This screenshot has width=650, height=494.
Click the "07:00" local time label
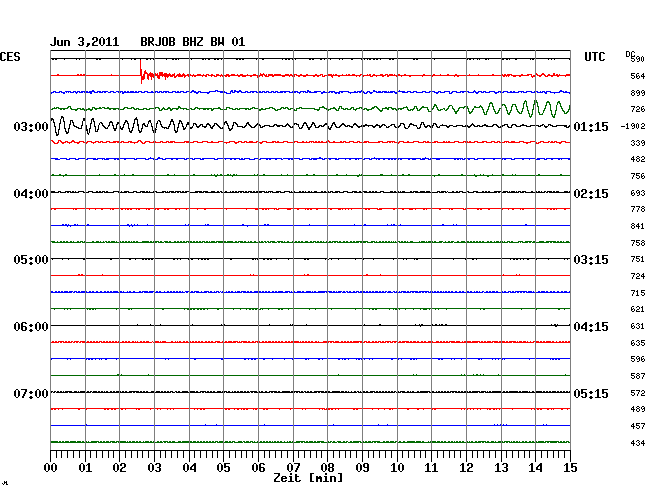[31, 393]
